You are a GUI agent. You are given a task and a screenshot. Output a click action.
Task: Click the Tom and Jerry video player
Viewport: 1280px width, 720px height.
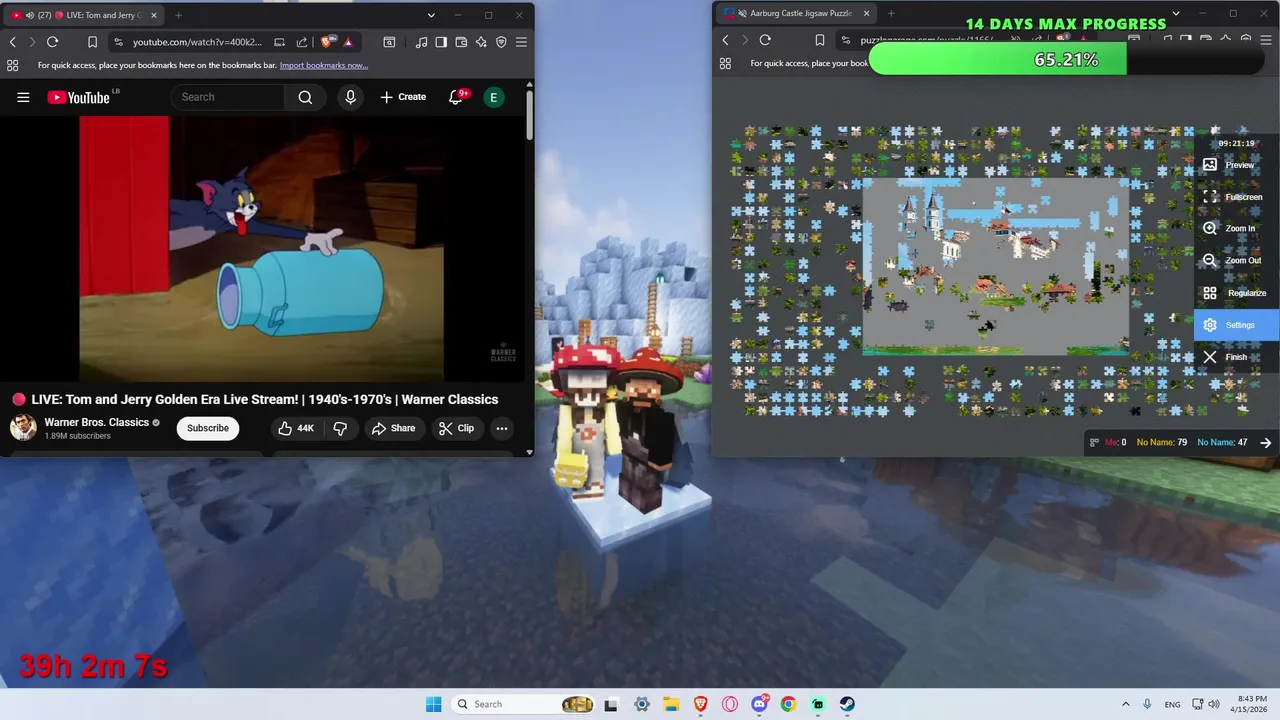(x=261, y=248)
